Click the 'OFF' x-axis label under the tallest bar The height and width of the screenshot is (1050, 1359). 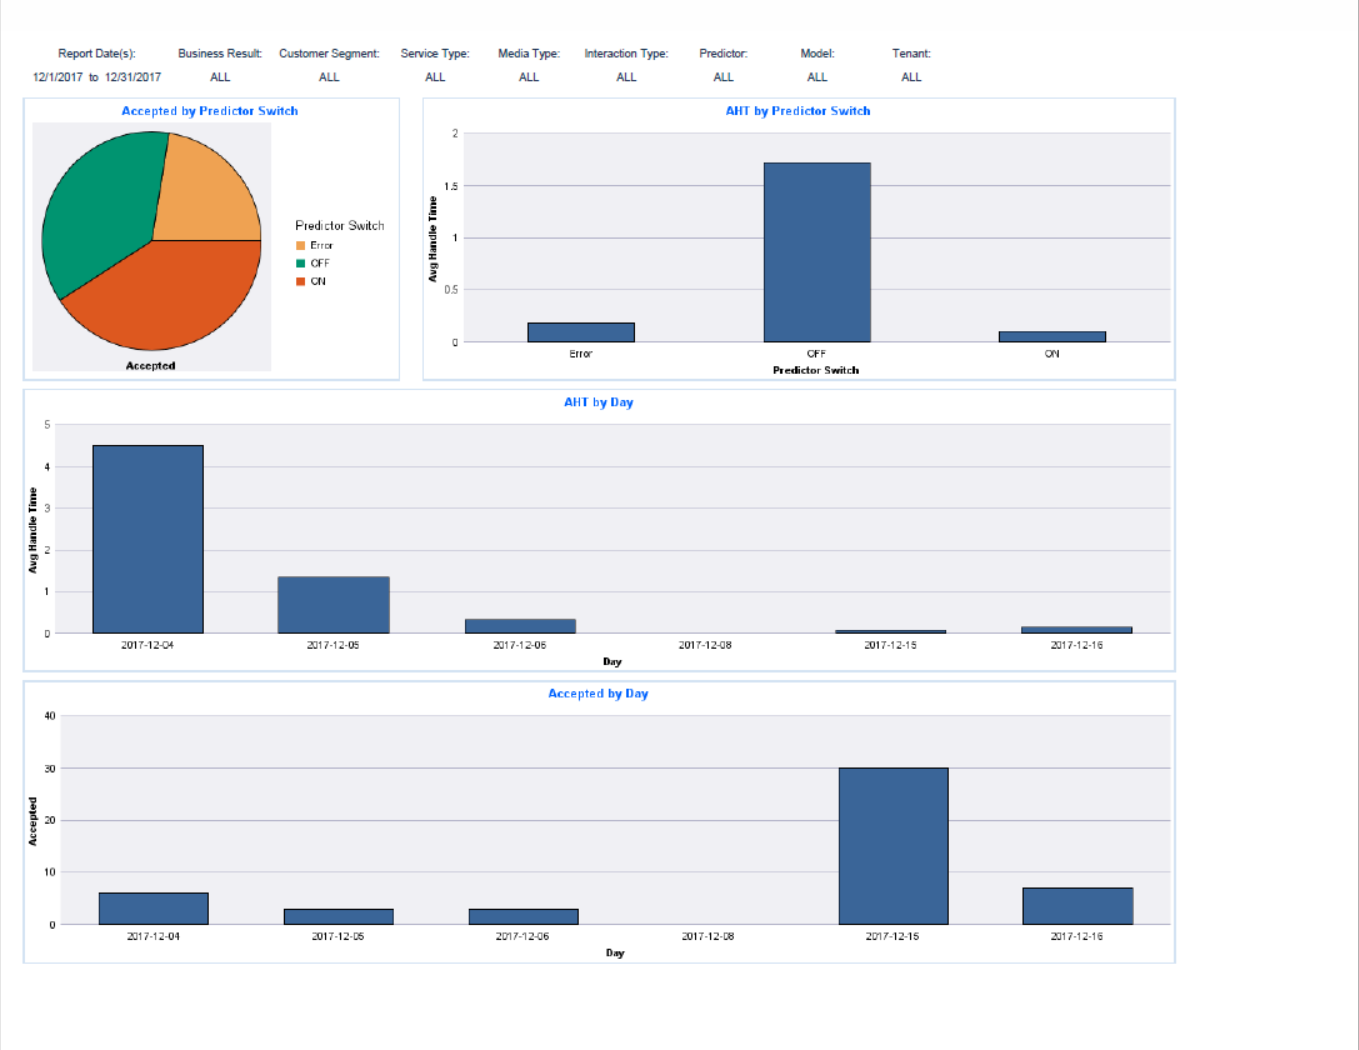817,354
